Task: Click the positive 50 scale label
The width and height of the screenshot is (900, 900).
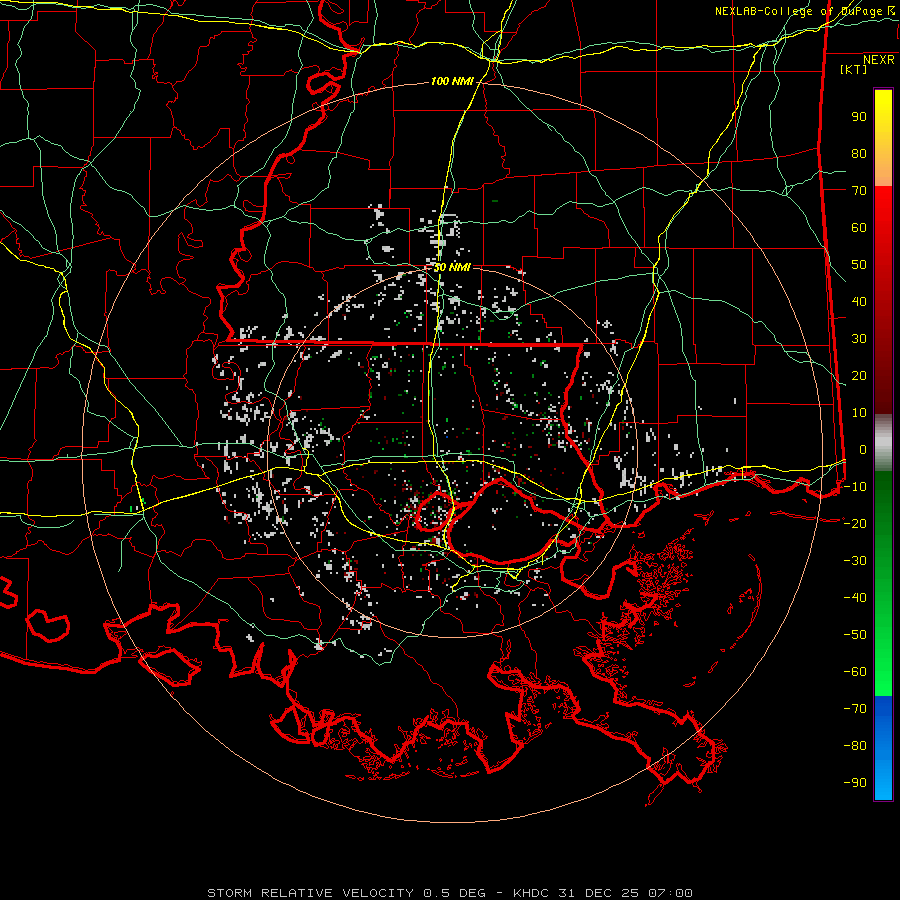Action: (859, 265)
